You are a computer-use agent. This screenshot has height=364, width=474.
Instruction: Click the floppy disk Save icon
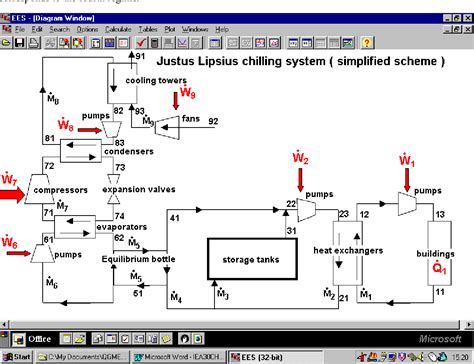(20, 43)
